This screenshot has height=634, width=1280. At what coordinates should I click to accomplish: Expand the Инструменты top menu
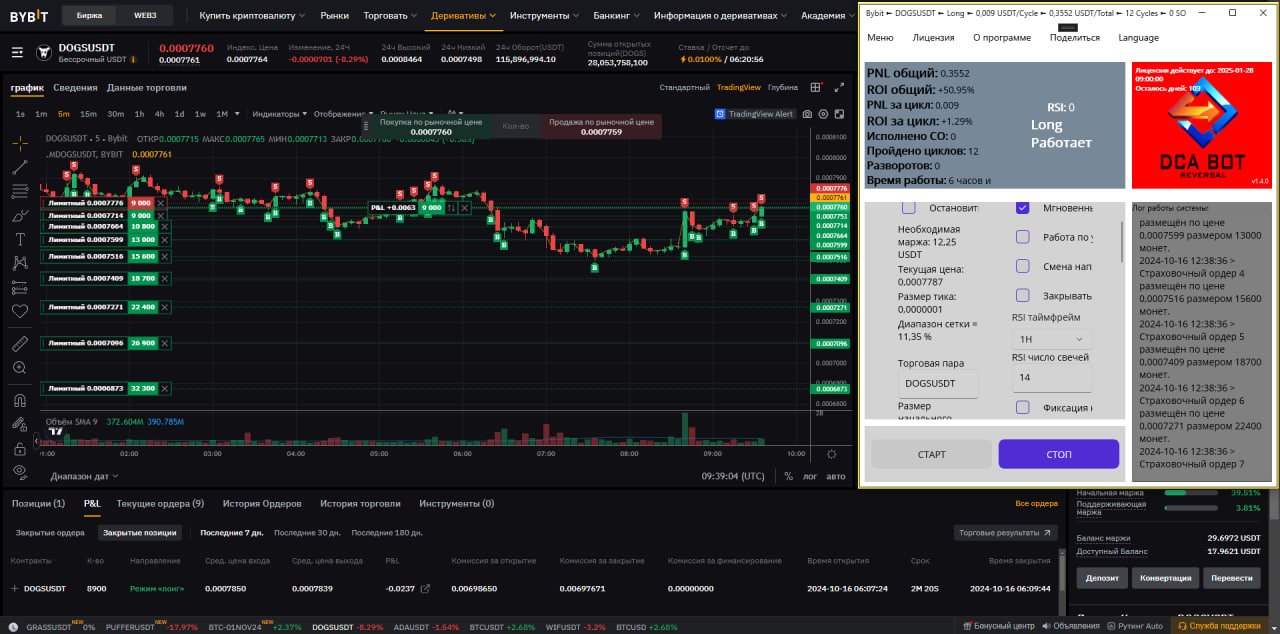pyautogui.click(x=544, y=16)
